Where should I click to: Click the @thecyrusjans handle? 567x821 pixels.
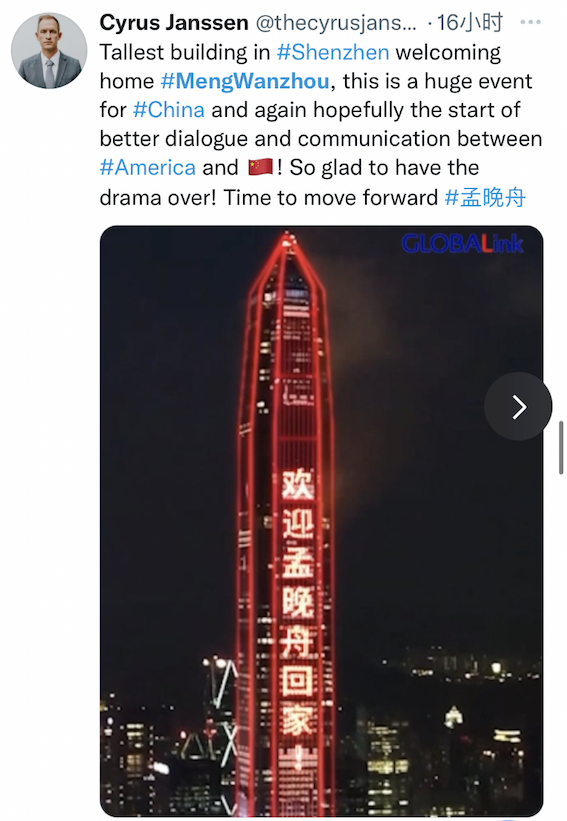336,23
